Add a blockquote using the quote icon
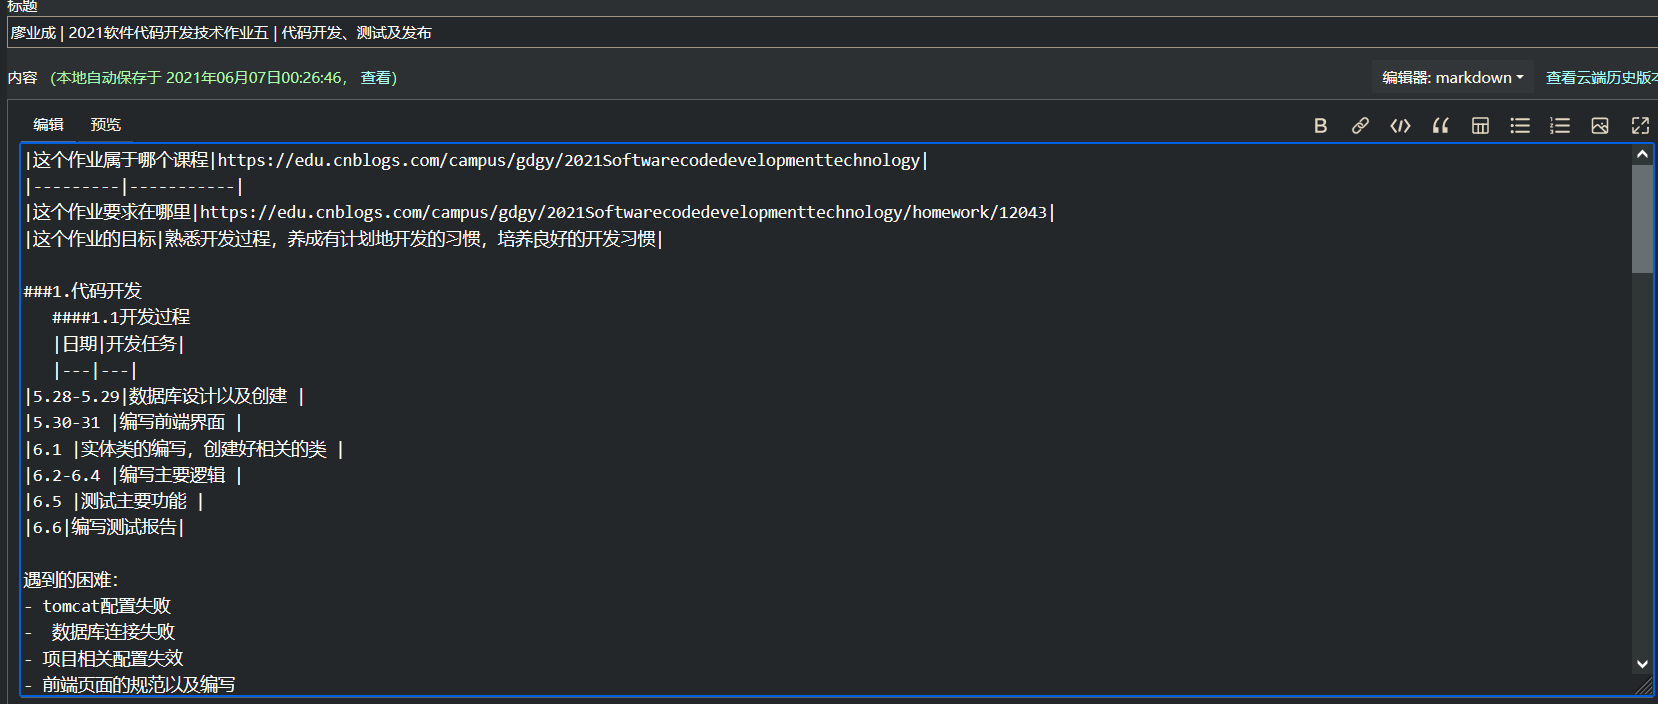1658x704 pixels. (1440, 126)
